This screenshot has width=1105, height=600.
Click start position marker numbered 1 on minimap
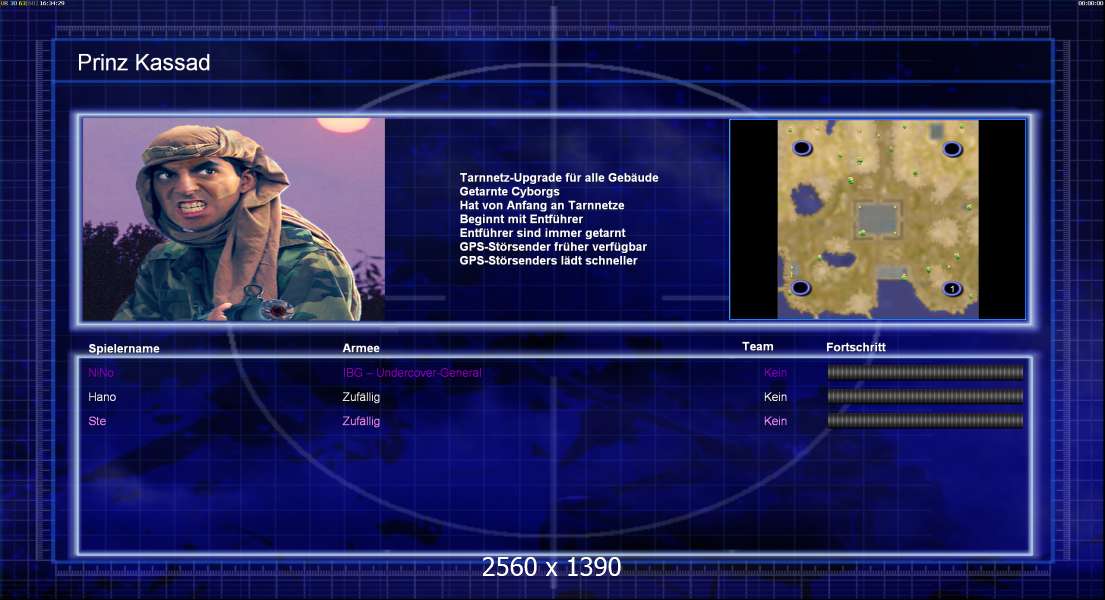pos(952,288)
